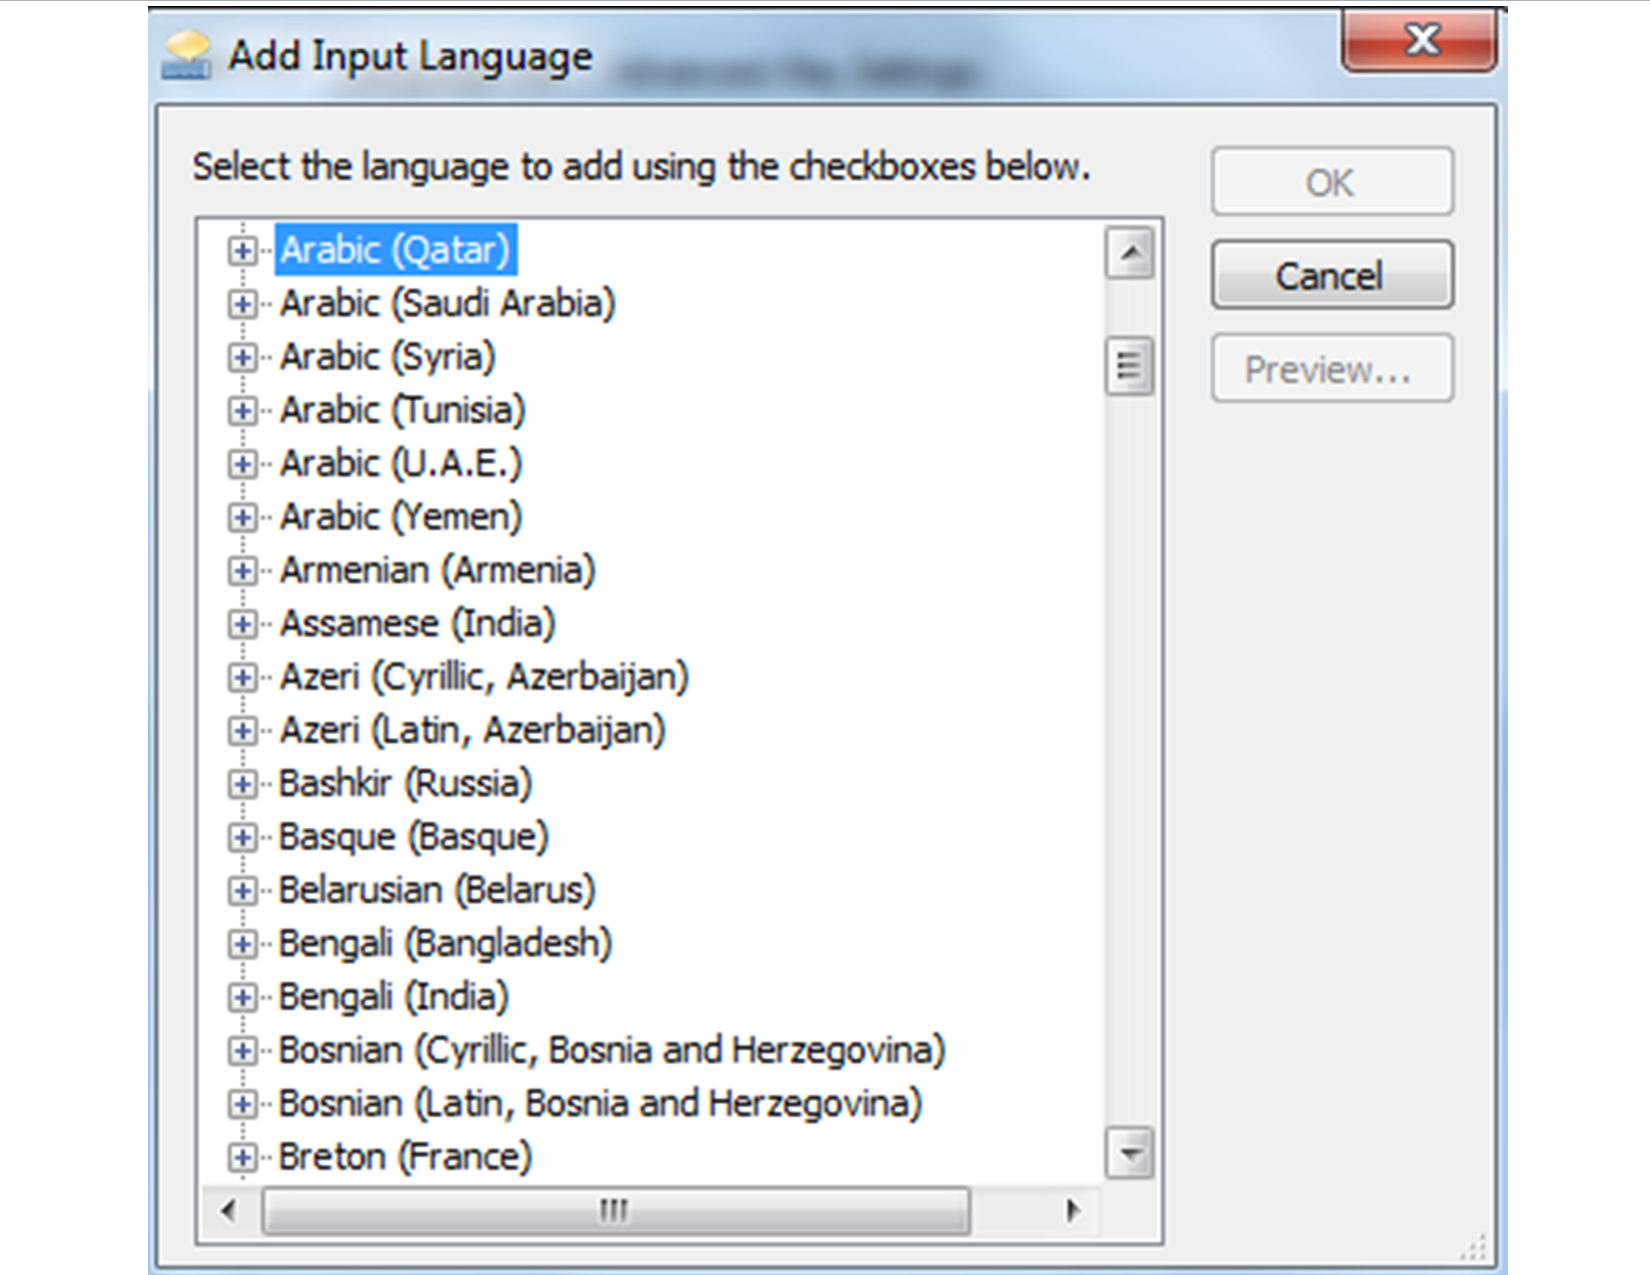Expand the Arabic (Syria) plus icon

(242, 357)
